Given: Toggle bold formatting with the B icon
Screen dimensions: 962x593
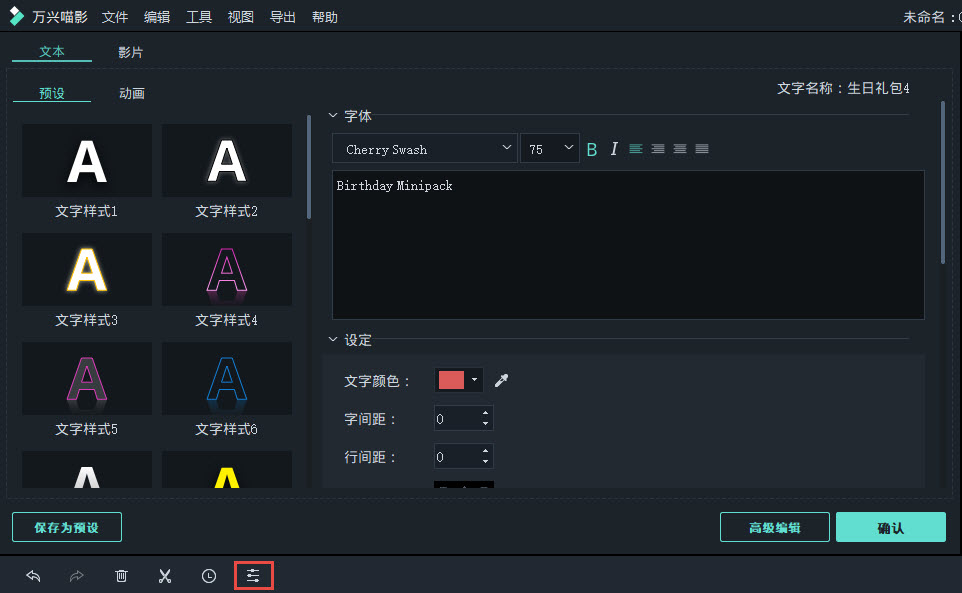Looking at the screenshot, I should click(x=592, y=148).
